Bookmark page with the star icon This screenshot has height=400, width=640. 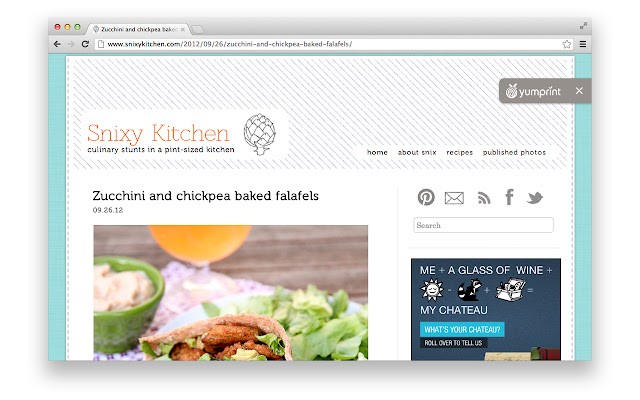[567, 44]
